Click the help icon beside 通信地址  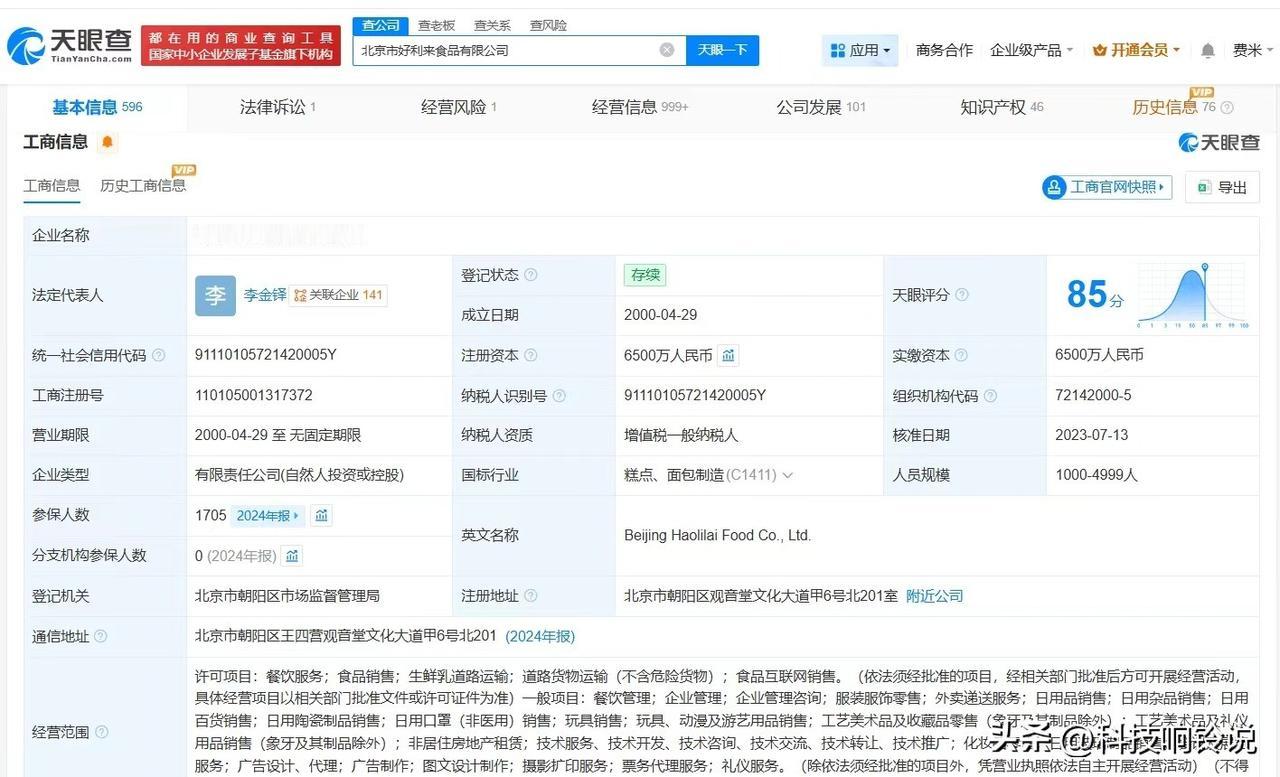coord(100,636)
